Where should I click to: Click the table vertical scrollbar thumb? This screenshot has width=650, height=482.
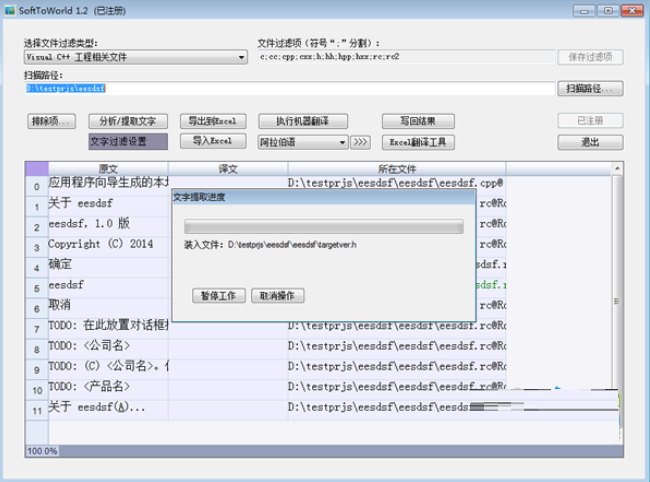(617, 301)
